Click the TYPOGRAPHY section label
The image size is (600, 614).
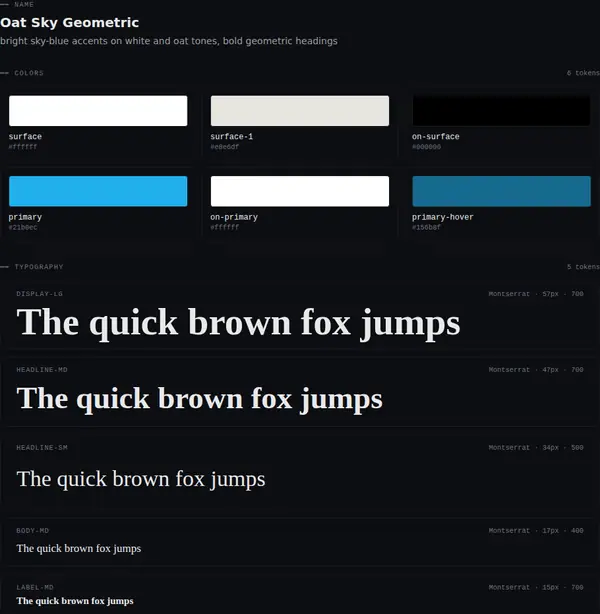pos(39,267)
